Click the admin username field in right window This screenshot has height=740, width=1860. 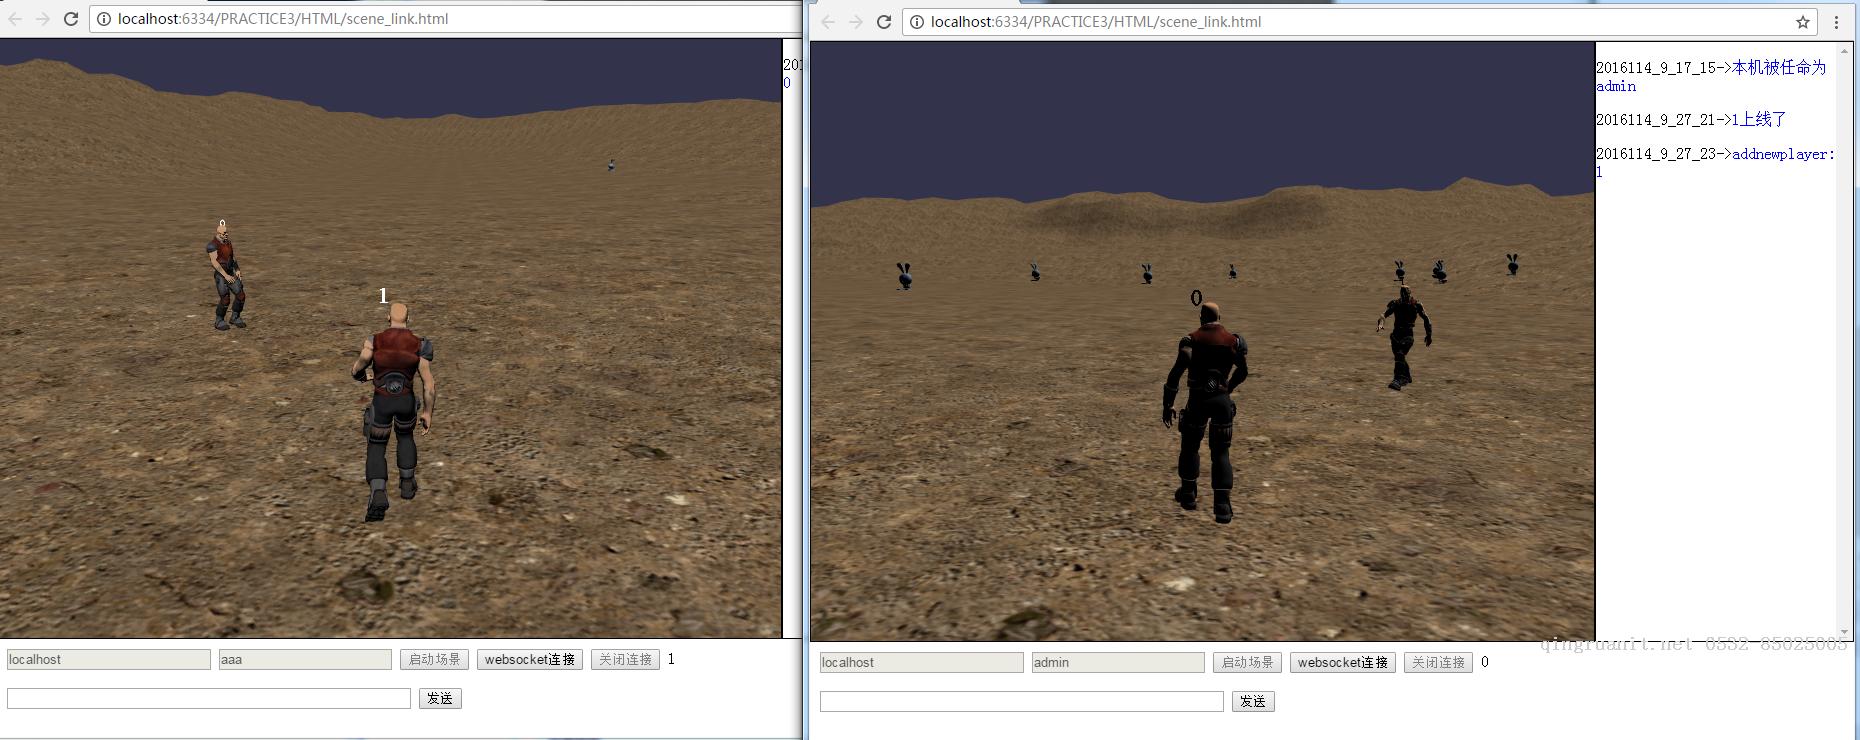(1118, 663)
